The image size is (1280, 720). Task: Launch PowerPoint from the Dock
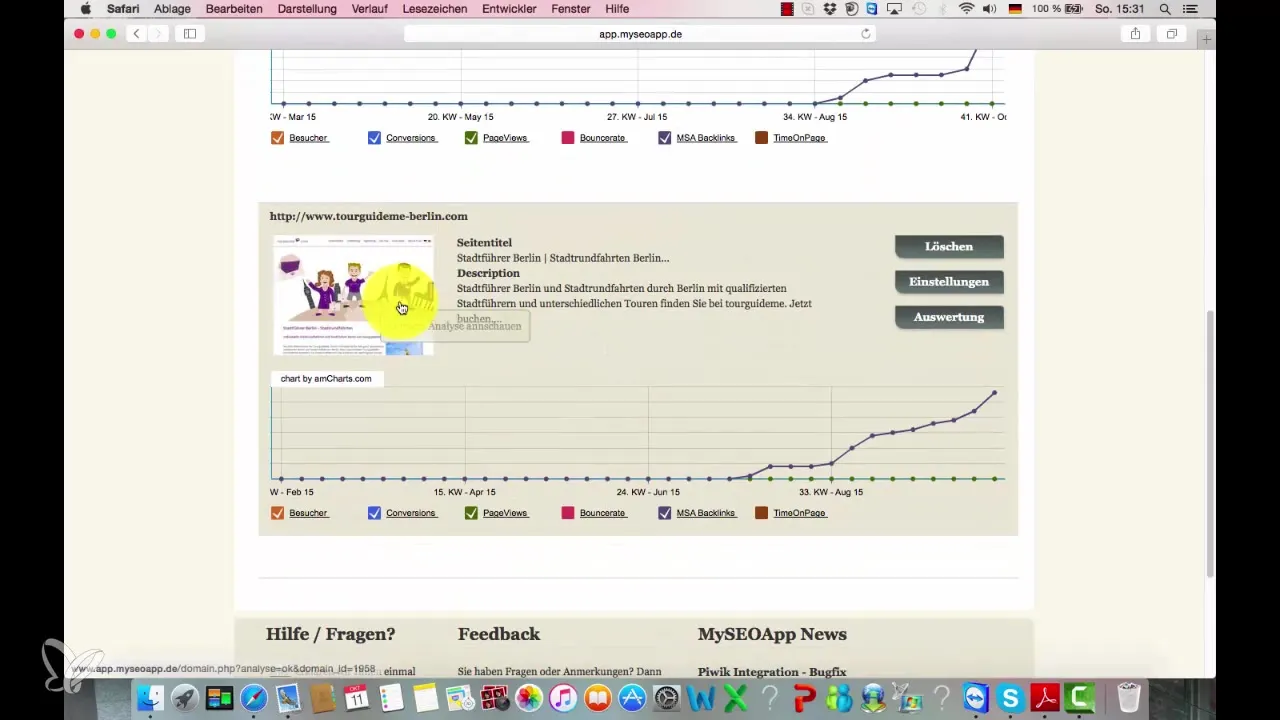coord(804,697)
